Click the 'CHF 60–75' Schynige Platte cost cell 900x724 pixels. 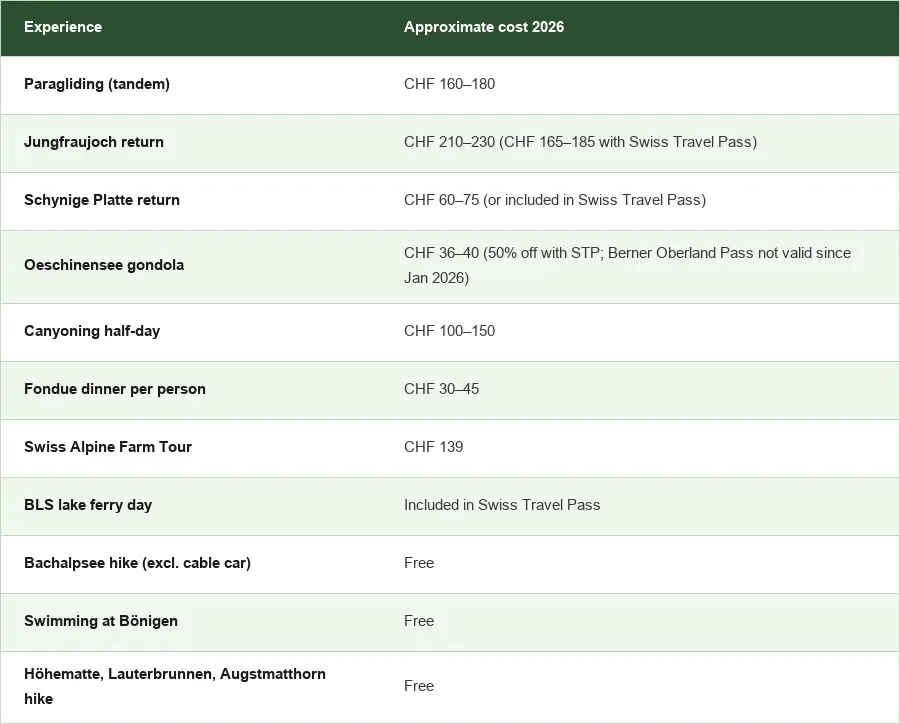click(x=555, y=200)
